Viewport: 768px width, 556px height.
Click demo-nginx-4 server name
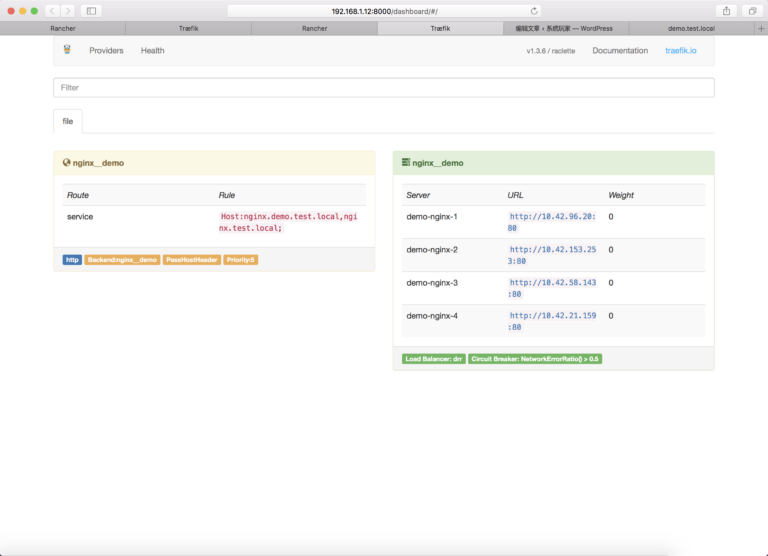(x=432, y=316)
